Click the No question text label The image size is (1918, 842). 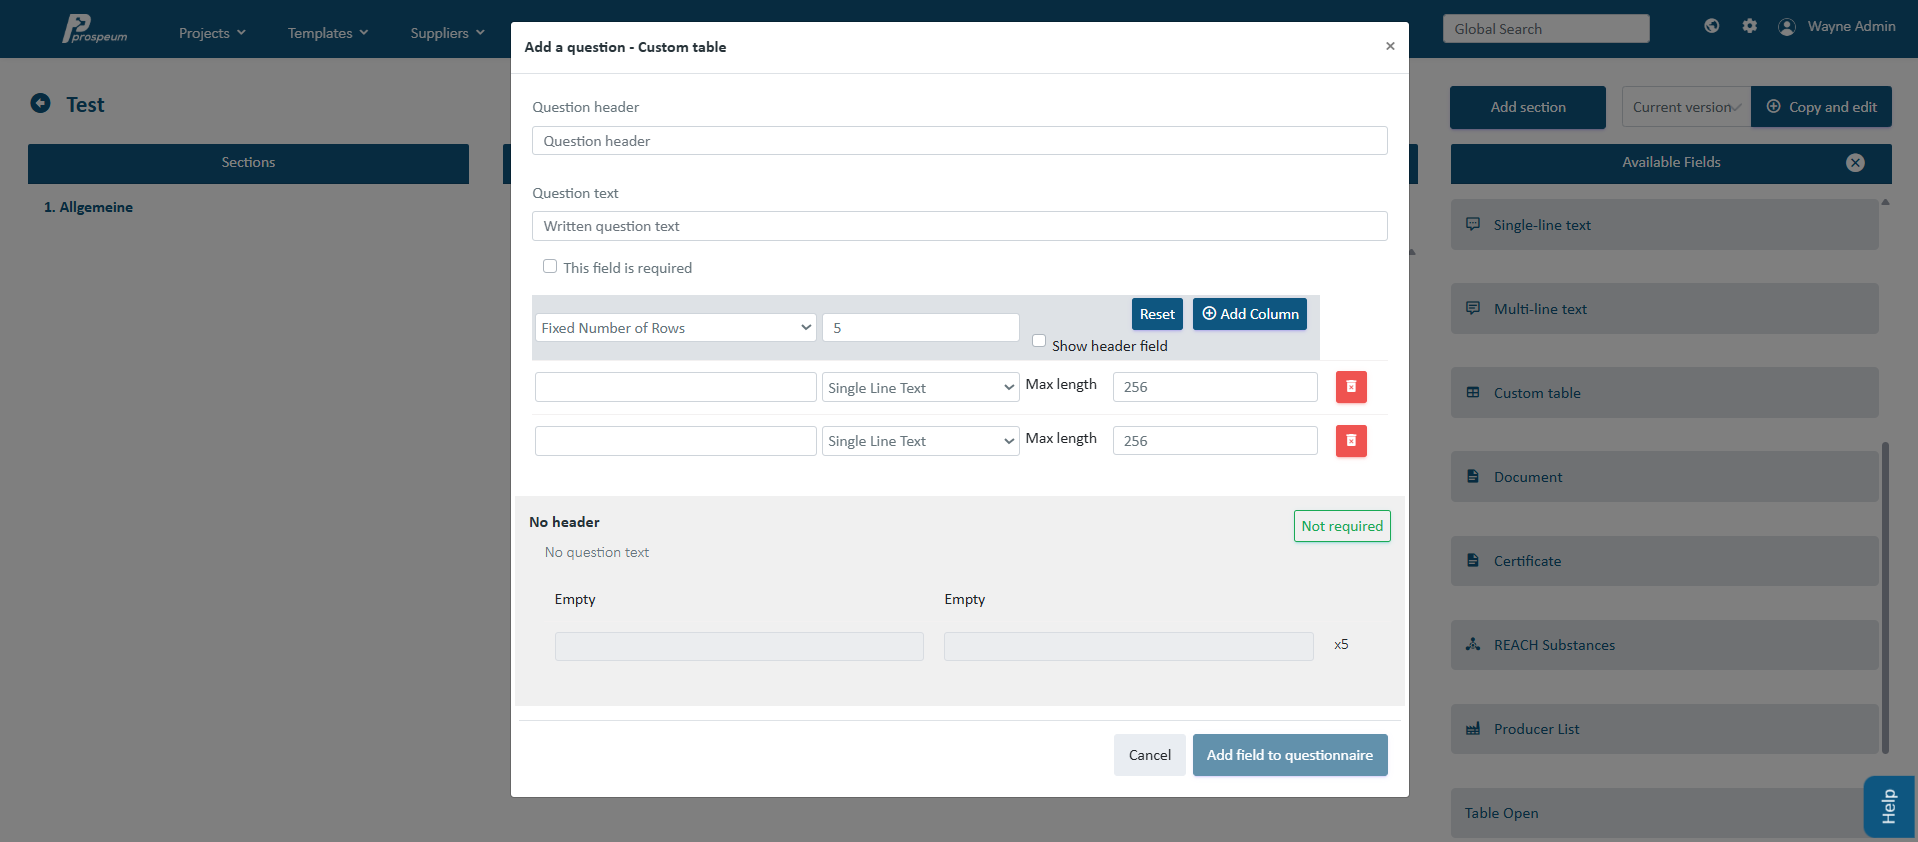click(597, 552)
